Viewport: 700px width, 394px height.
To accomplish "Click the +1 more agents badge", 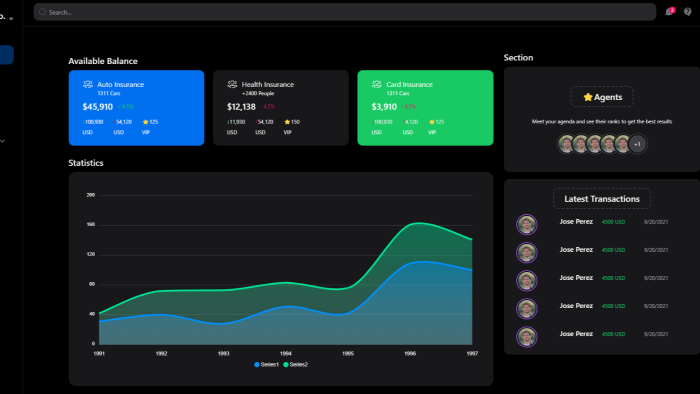I will [637, 144].
